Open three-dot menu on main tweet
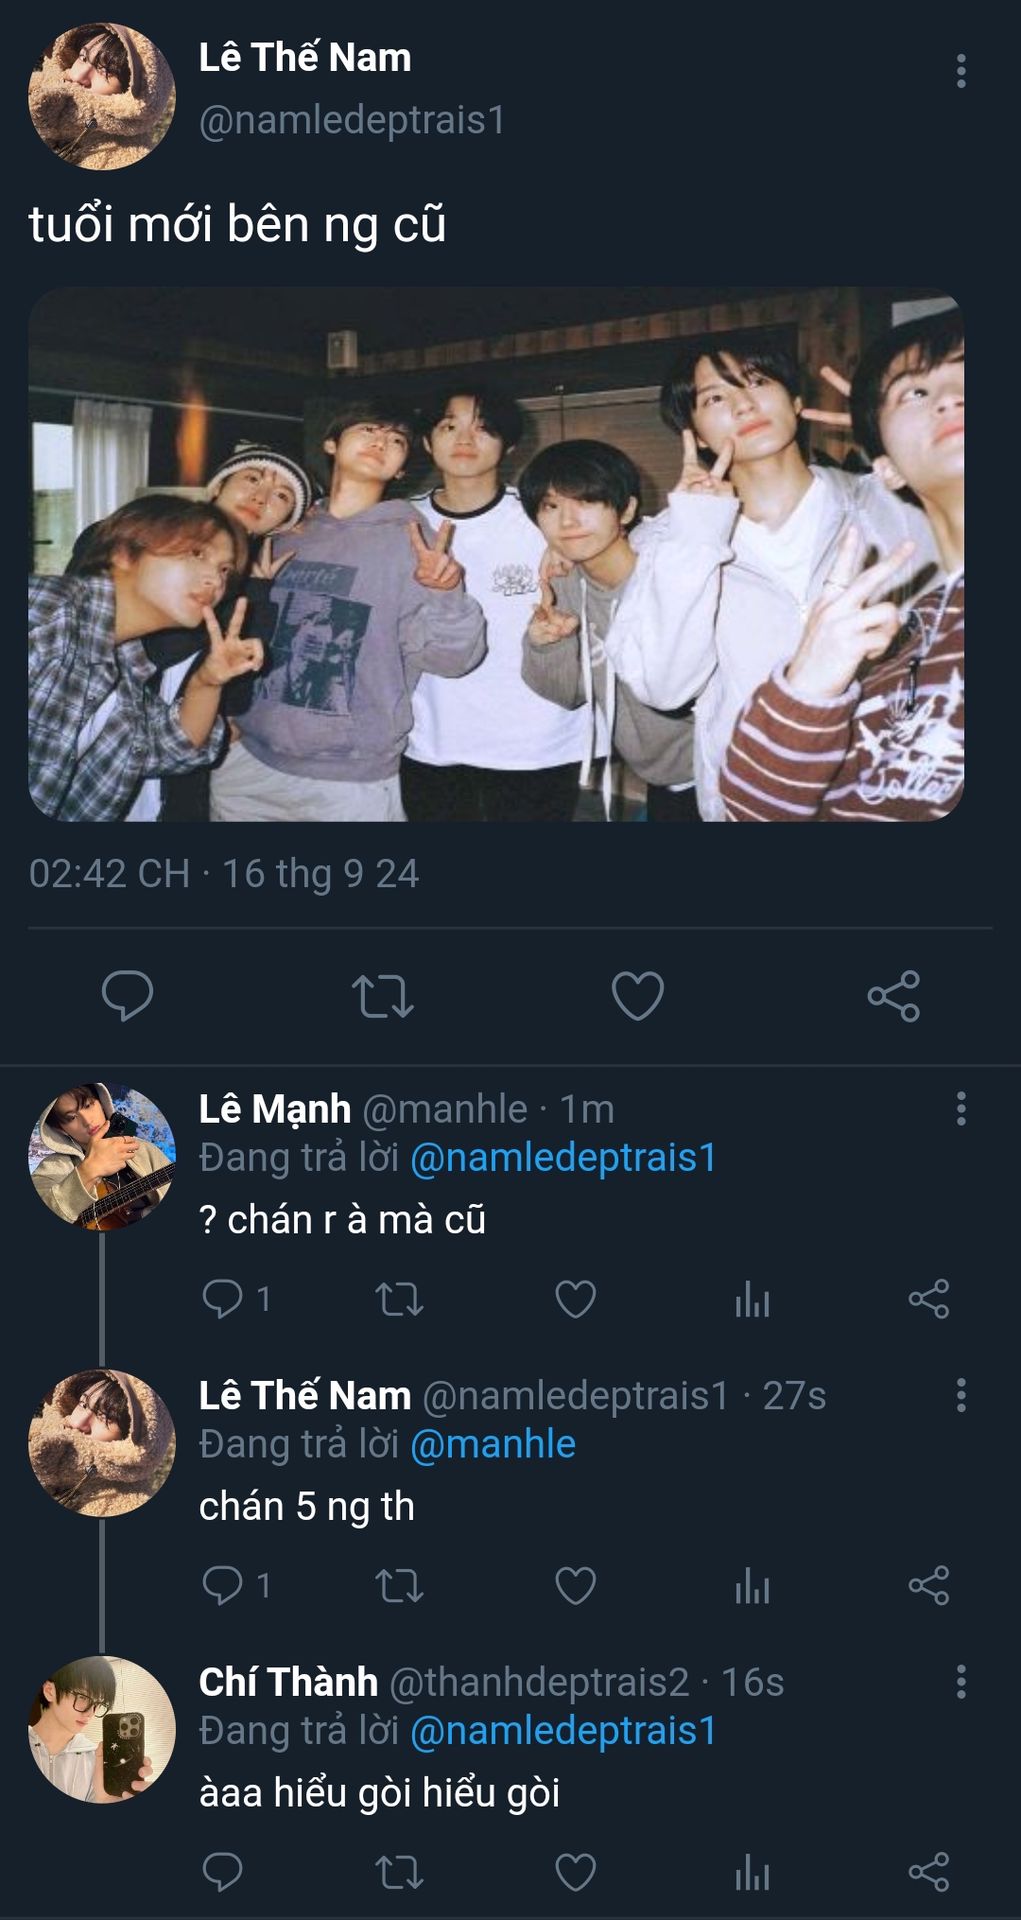This screenshot has height=1920, width=1021. 961,71
